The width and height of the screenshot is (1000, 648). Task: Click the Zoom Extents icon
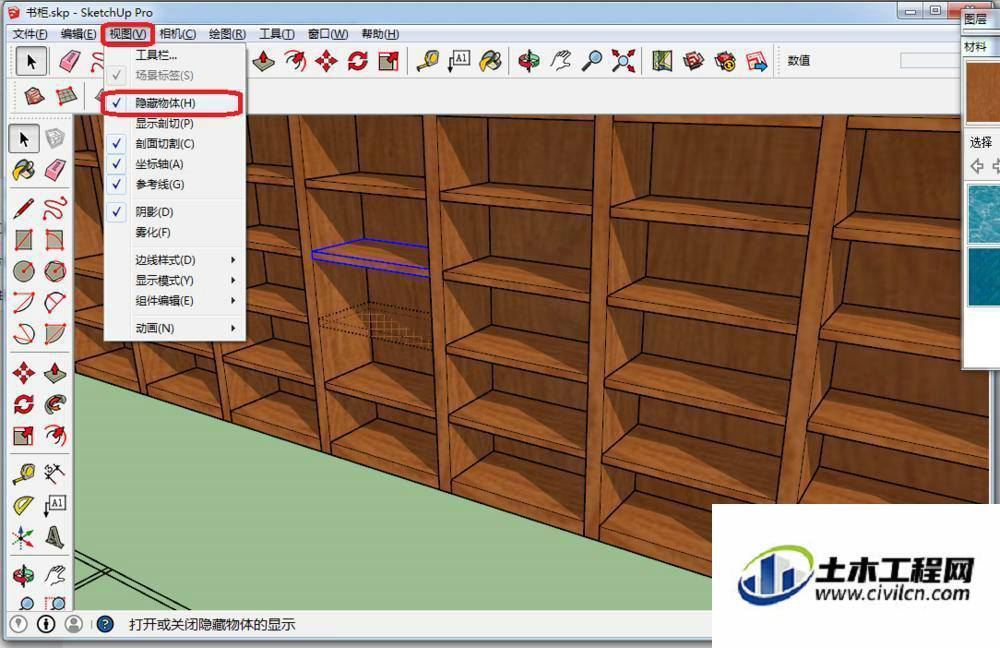(x=623, y=61)
